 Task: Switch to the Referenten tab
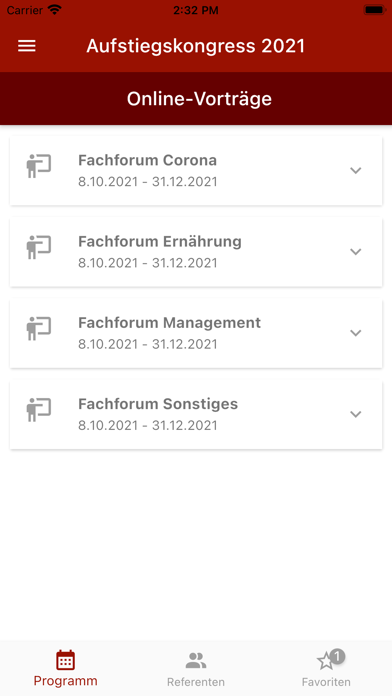click(196, 668)
